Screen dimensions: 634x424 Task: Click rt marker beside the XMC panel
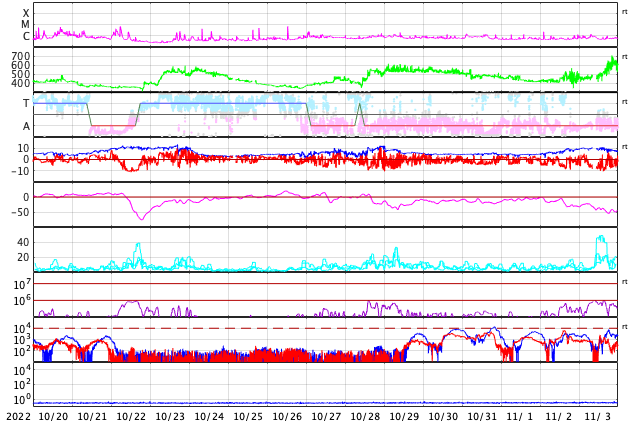(x=625, y=12)
